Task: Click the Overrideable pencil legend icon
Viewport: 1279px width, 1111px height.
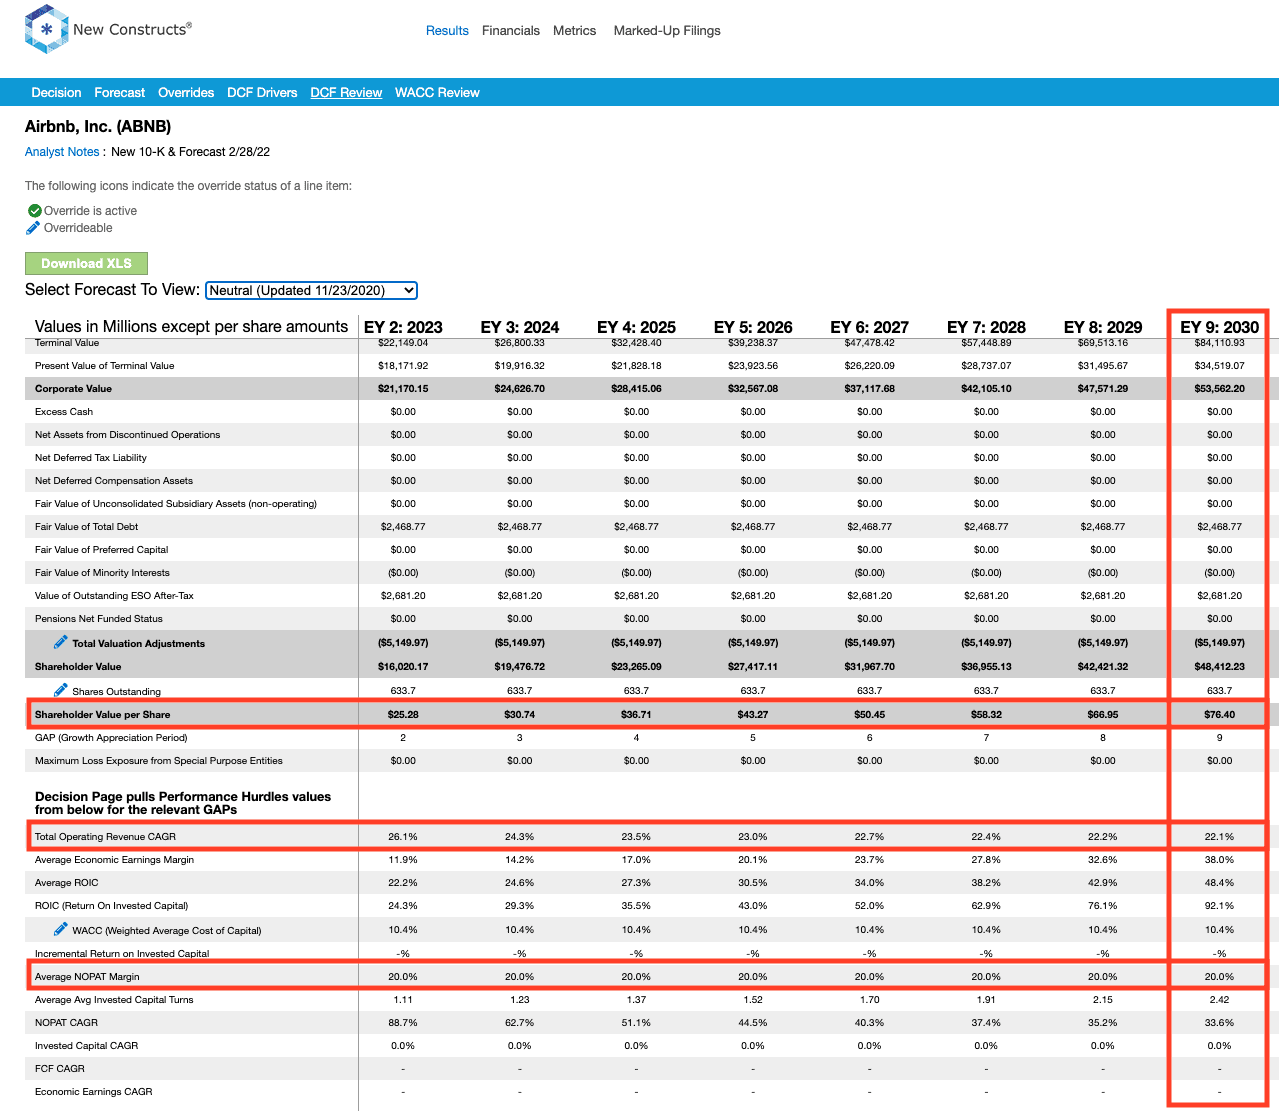Action: (33, 228)
